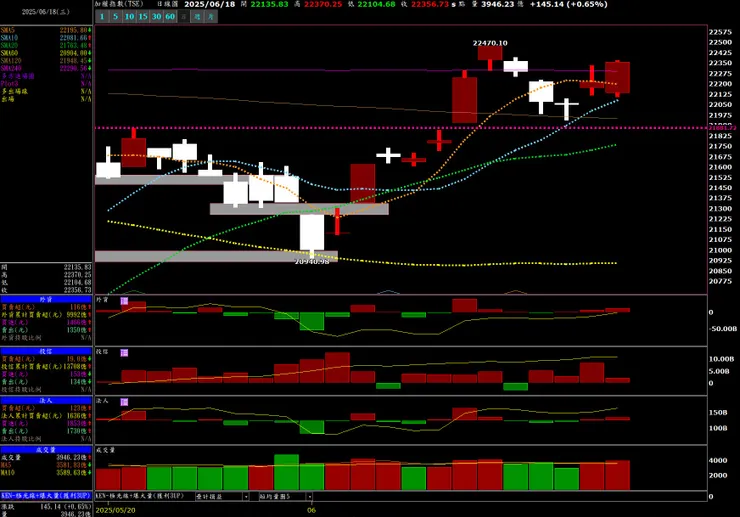Click the 2025/06/18(三) date at top-left
740x517 pixels.
[x=45, y=12]
